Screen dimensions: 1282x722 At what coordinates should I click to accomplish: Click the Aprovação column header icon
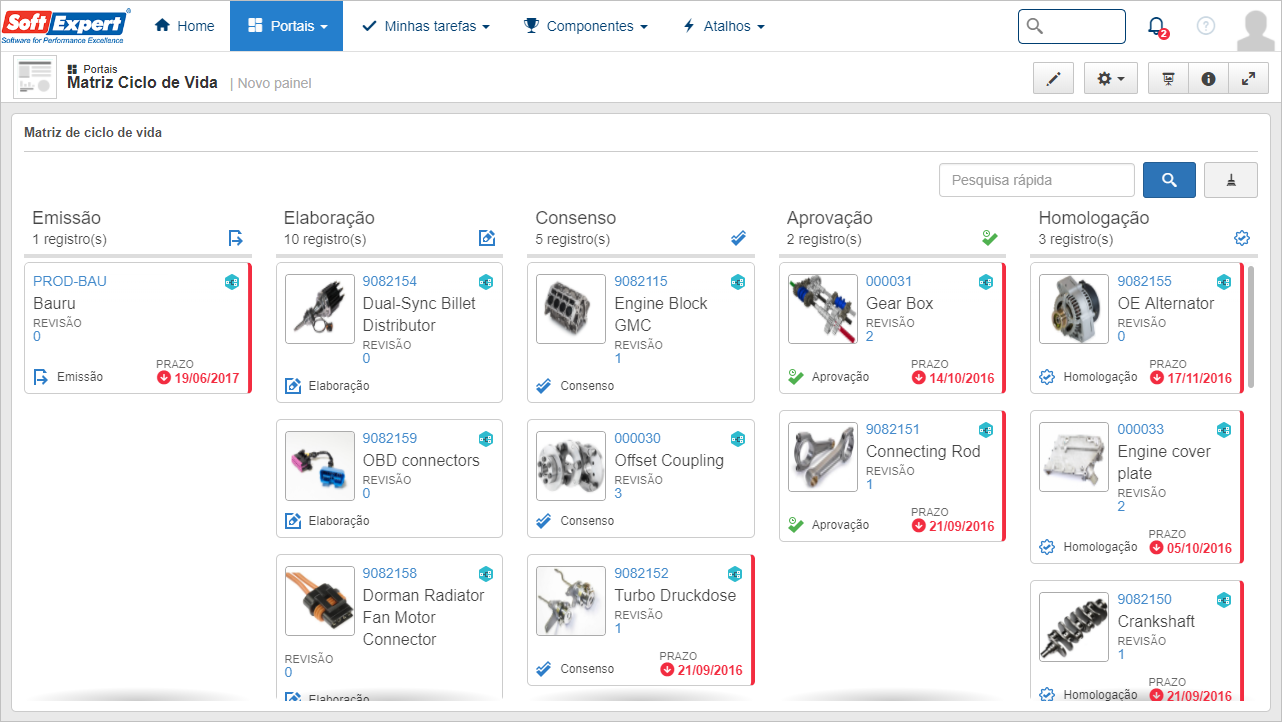click(990, 238)
